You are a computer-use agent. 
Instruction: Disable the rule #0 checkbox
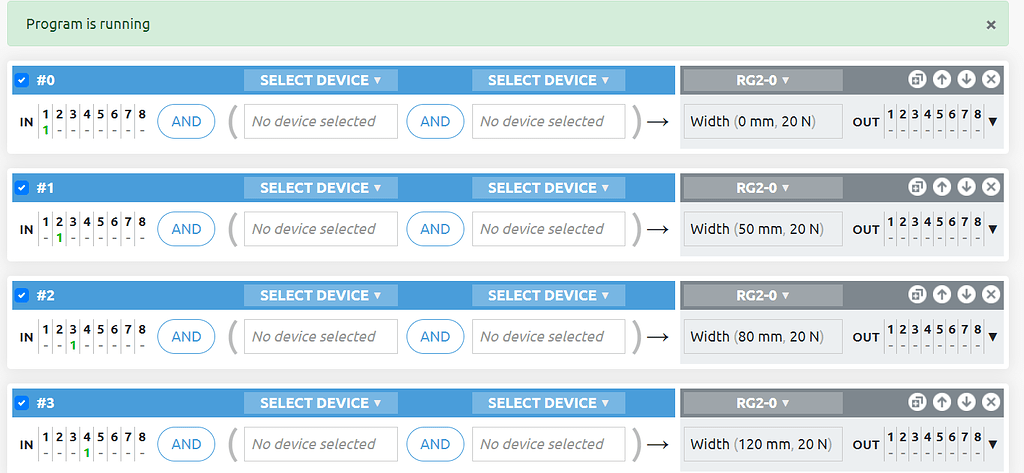pos(22,80)
